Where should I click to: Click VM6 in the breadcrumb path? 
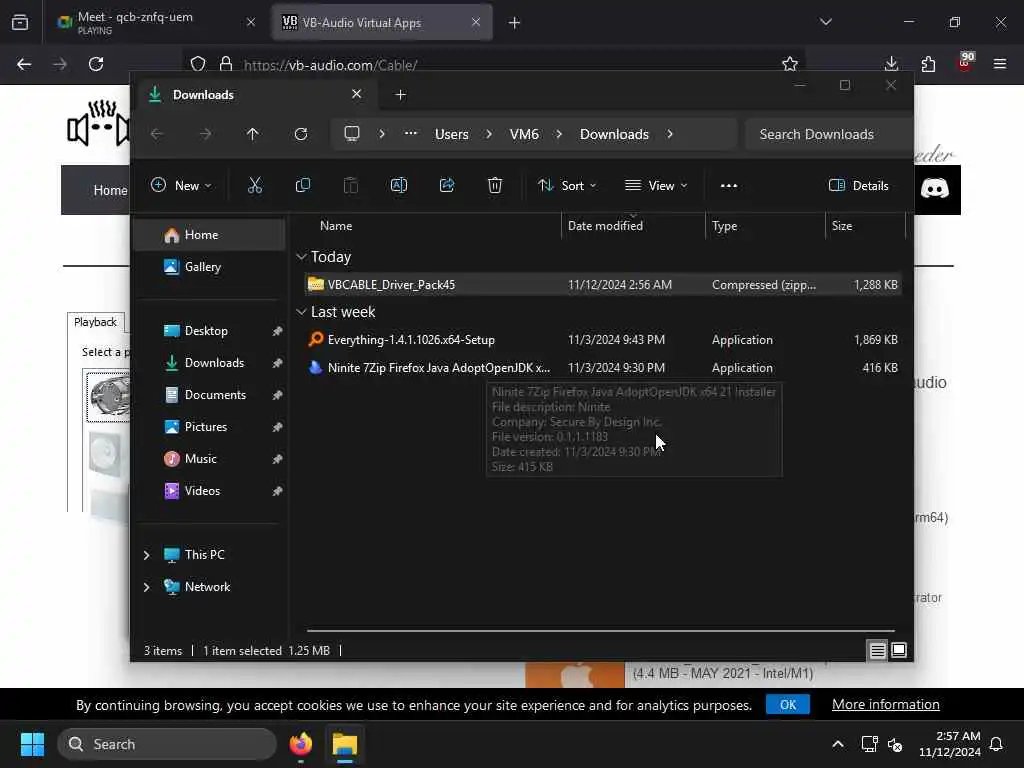coord(524,134)
